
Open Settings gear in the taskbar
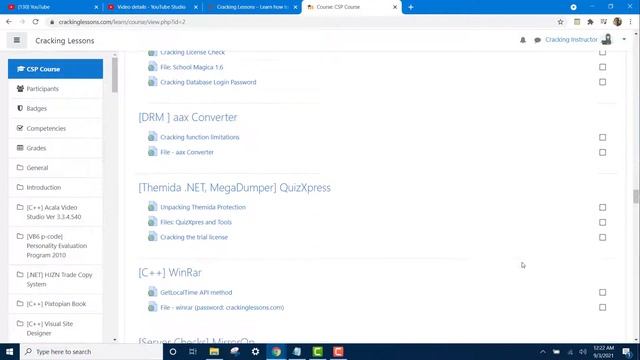(x=256, y=351)
